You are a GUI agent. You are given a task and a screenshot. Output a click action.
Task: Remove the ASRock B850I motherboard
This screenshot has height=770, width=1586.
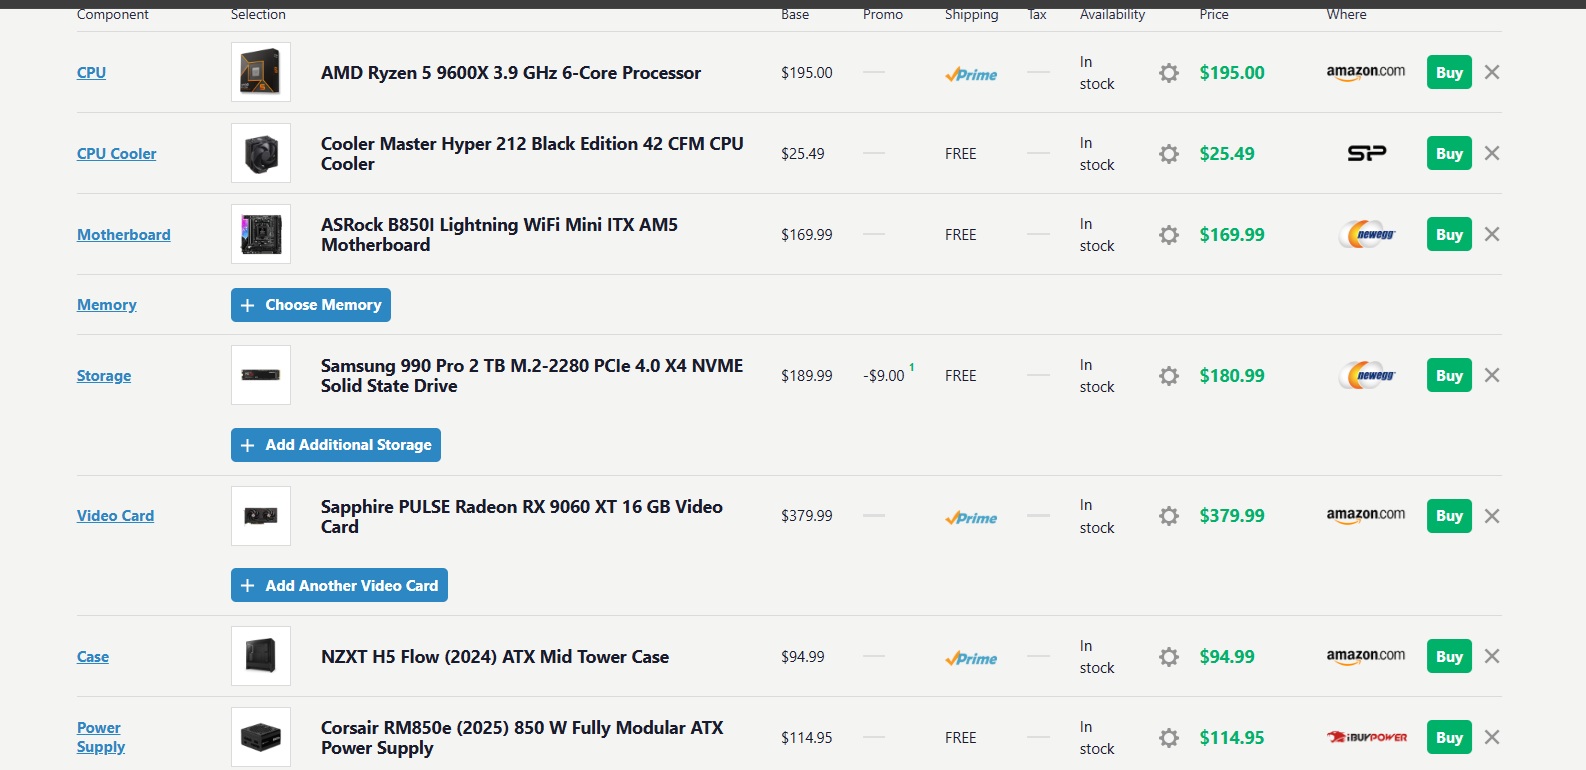click(1492, 234)
